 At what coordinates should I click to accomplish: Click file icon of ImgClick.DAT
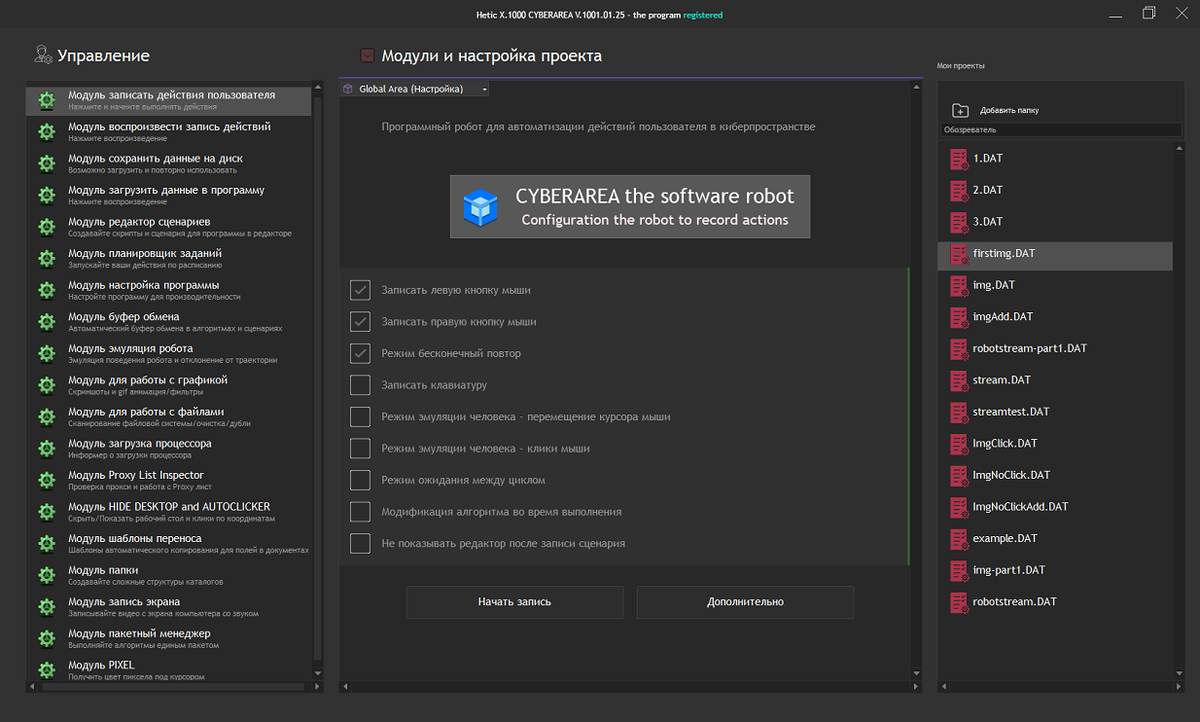click(958, 444)
